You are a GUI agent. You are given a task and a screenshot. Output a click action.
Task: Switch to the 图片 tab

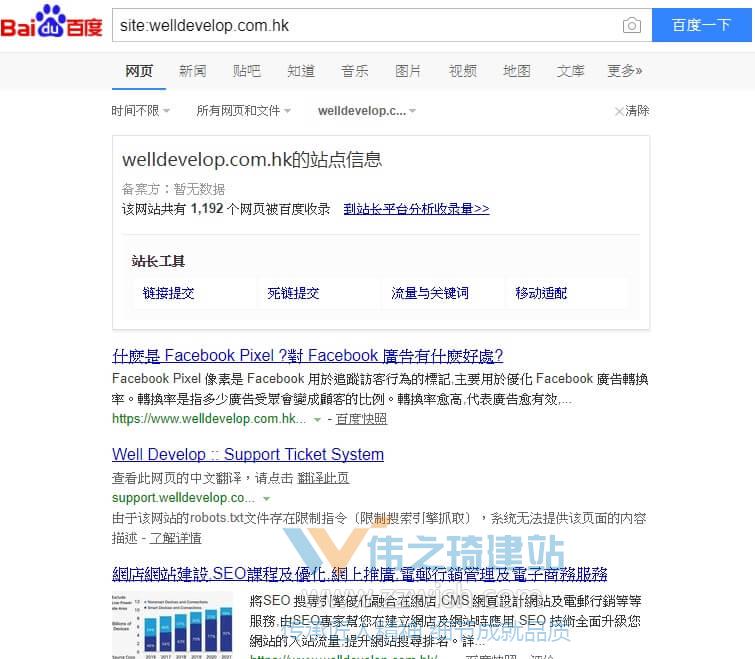[408, 71]
